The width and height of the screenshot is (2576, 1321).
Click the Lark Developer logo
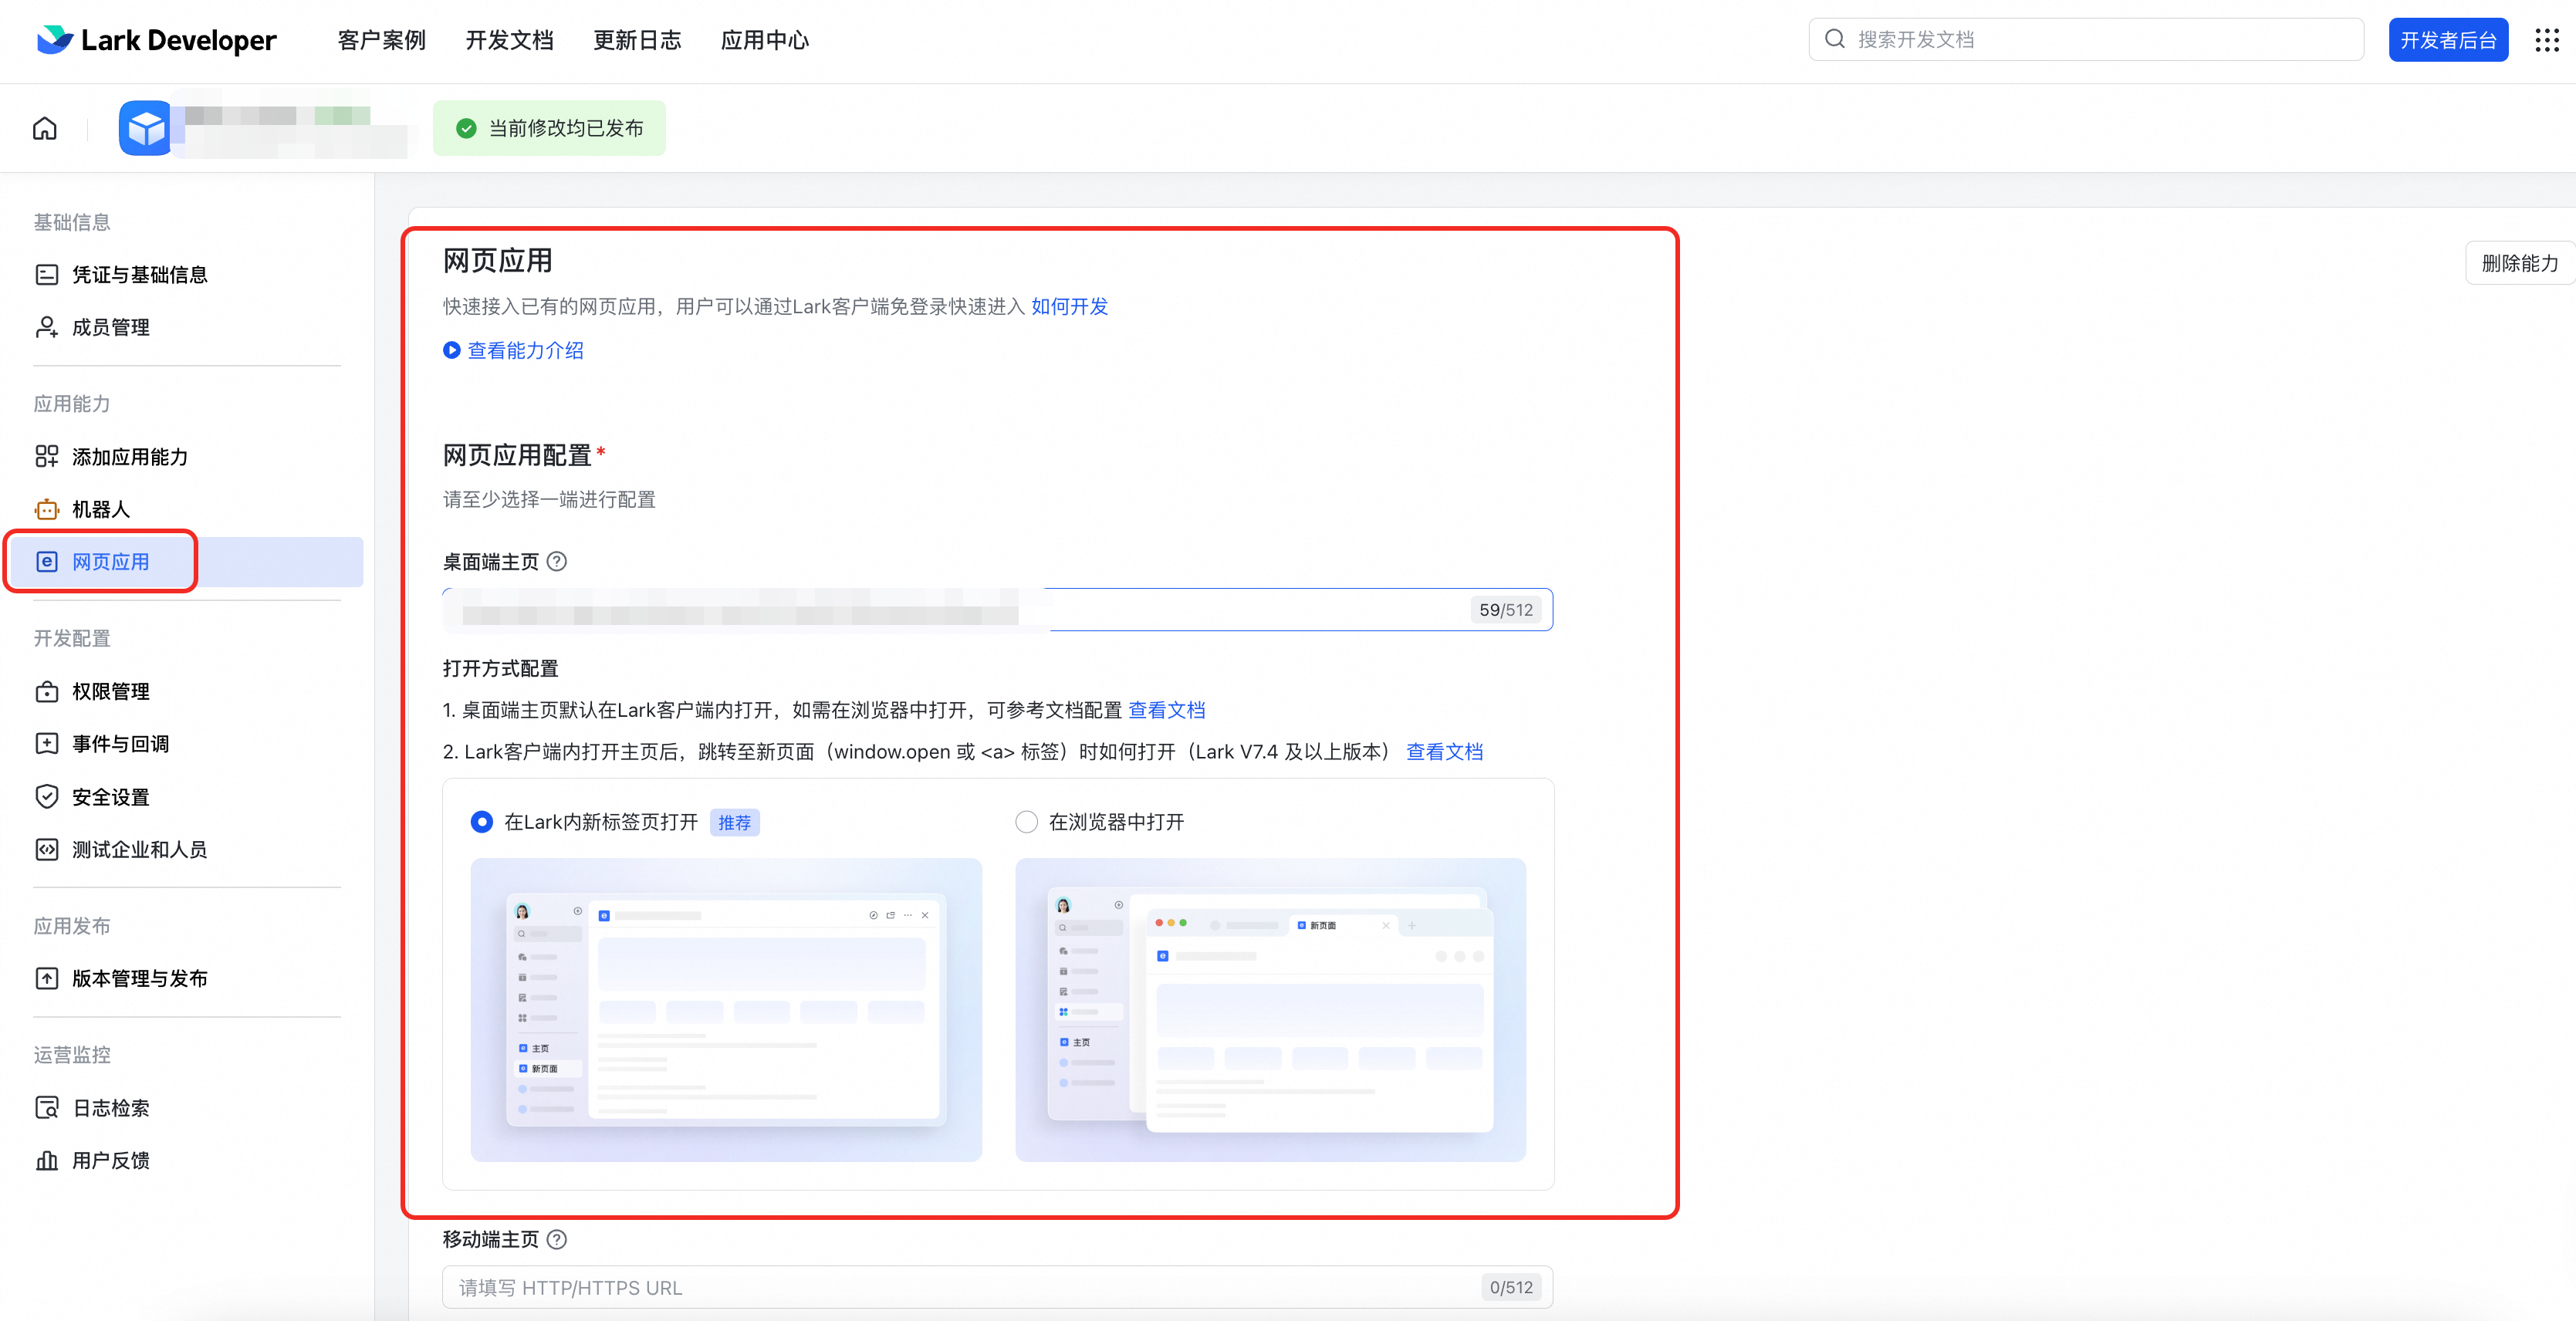(157, 40)
